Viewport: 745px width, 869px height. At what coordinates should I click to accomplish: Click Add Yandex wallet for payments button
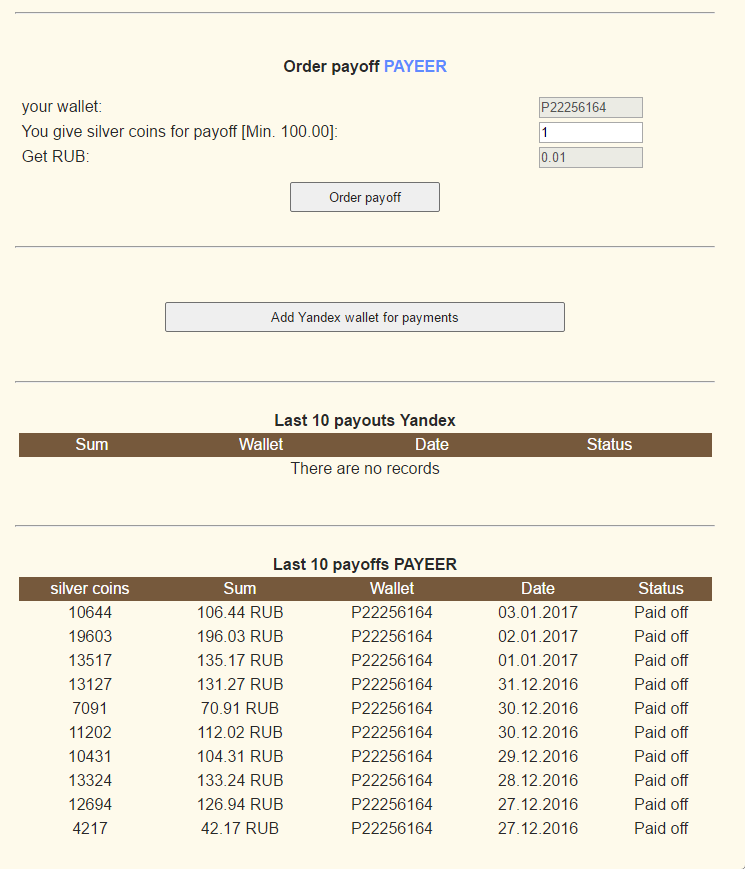point(365,317)
